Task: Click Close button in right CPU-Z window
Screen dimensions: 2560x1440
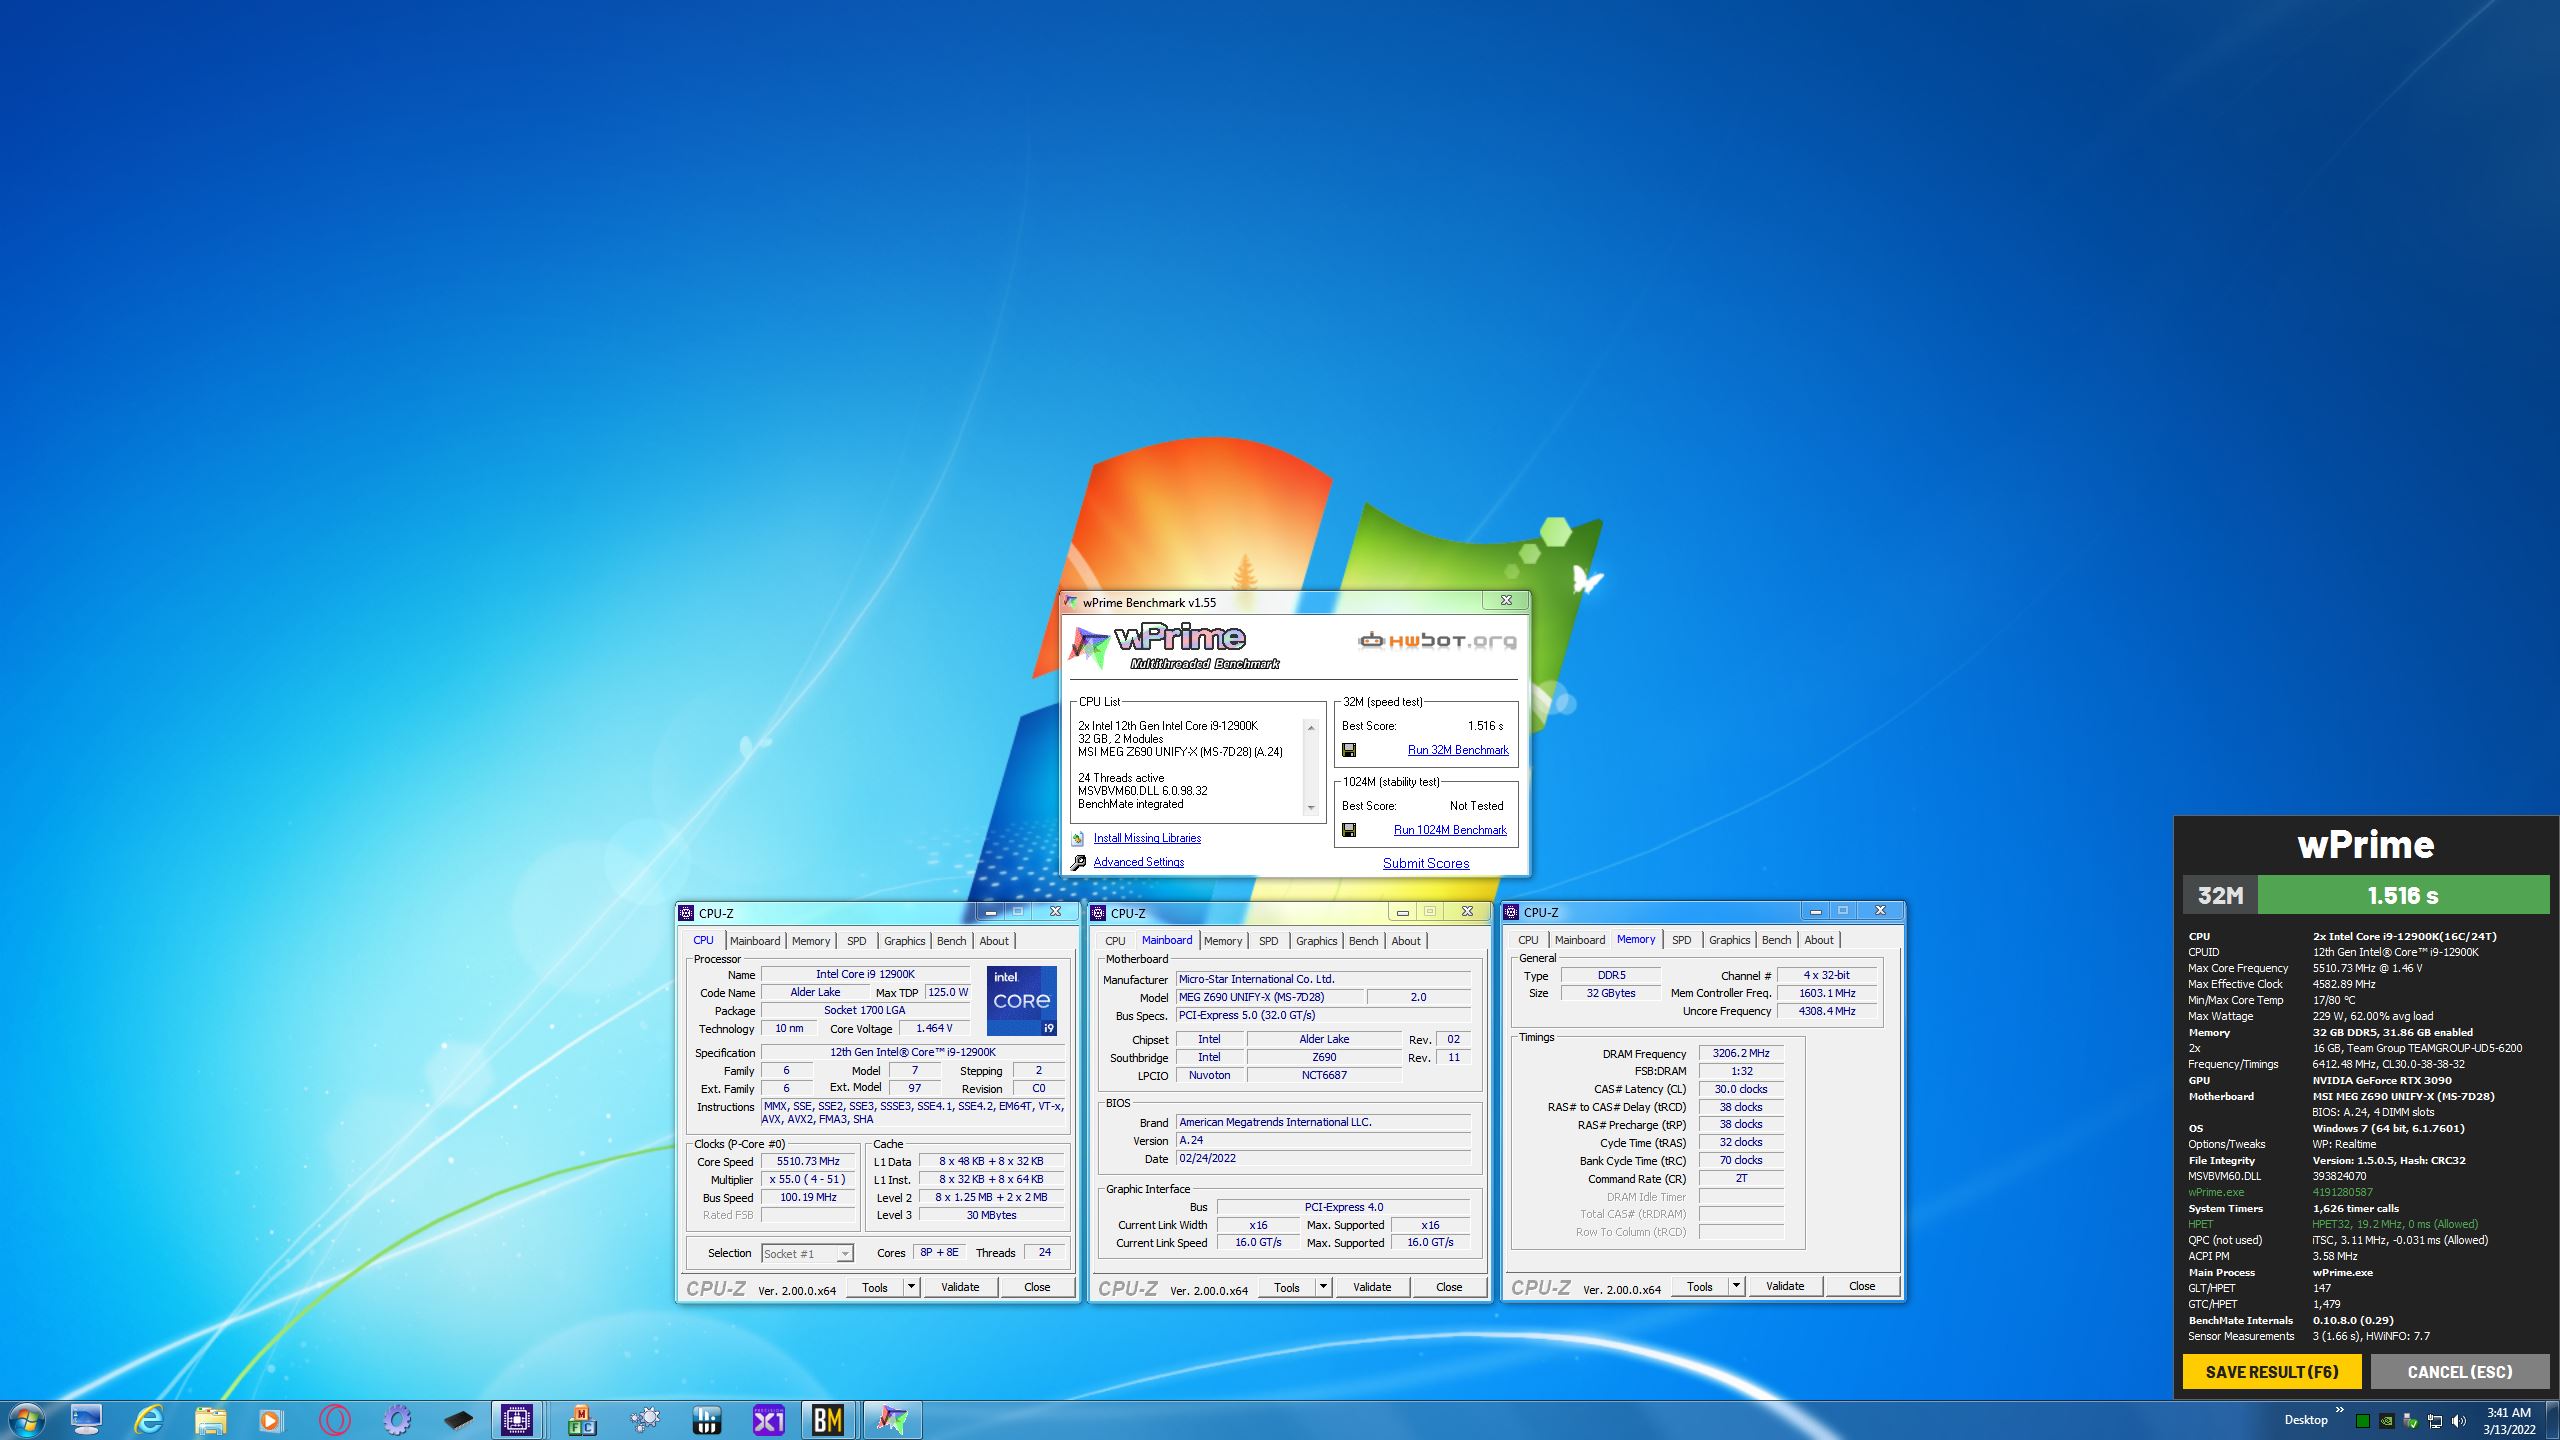Action: [x=1862, y=1286]
